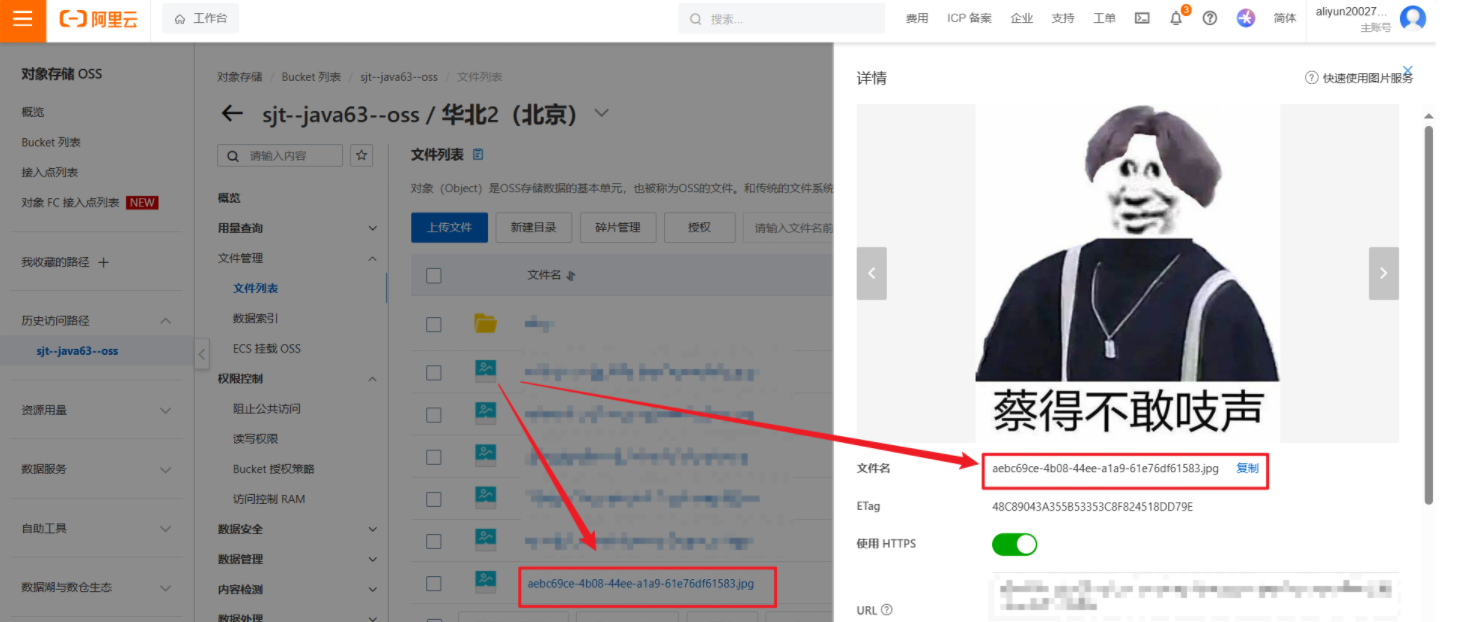Select 文件列表 in navigation

click(256, 288)
